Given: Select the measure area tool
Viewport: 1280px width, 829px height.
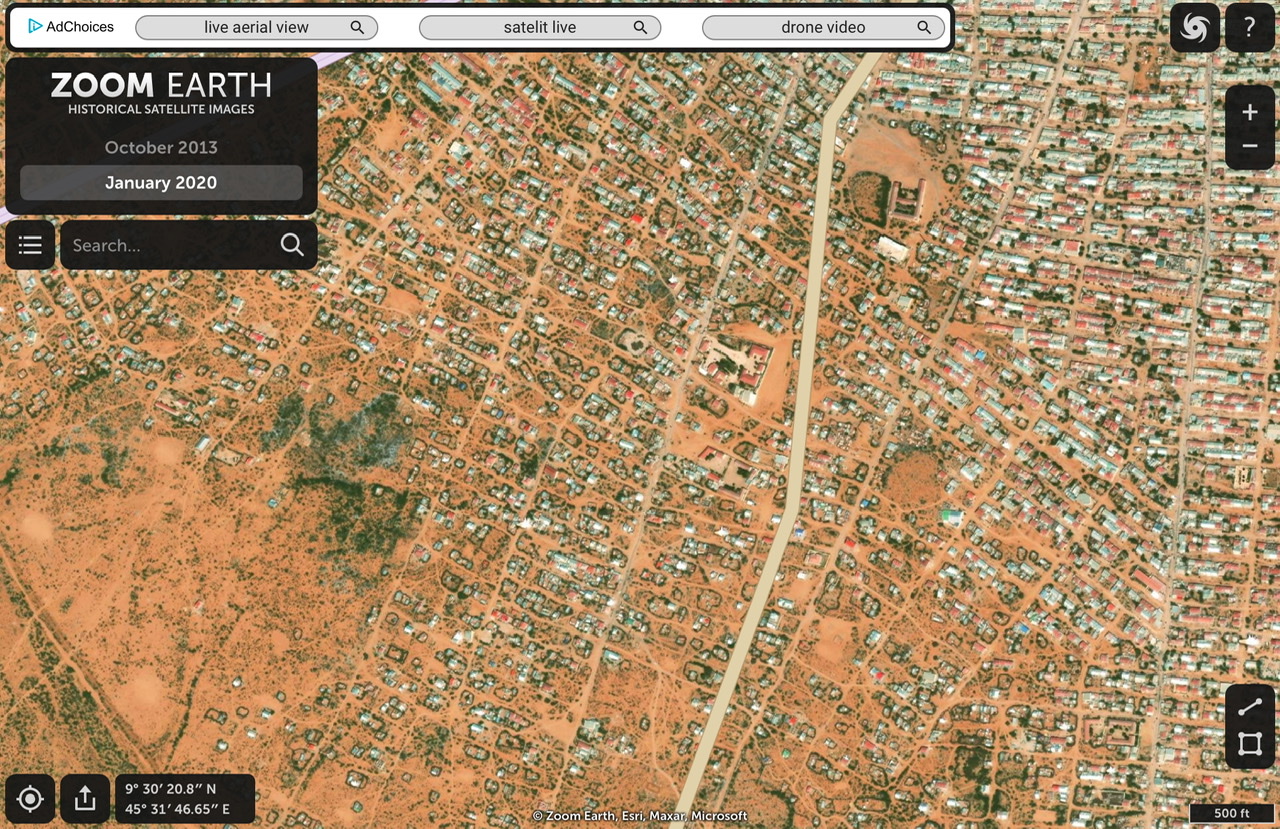Looking at the screenshot, I should [x=1249, y=744].
